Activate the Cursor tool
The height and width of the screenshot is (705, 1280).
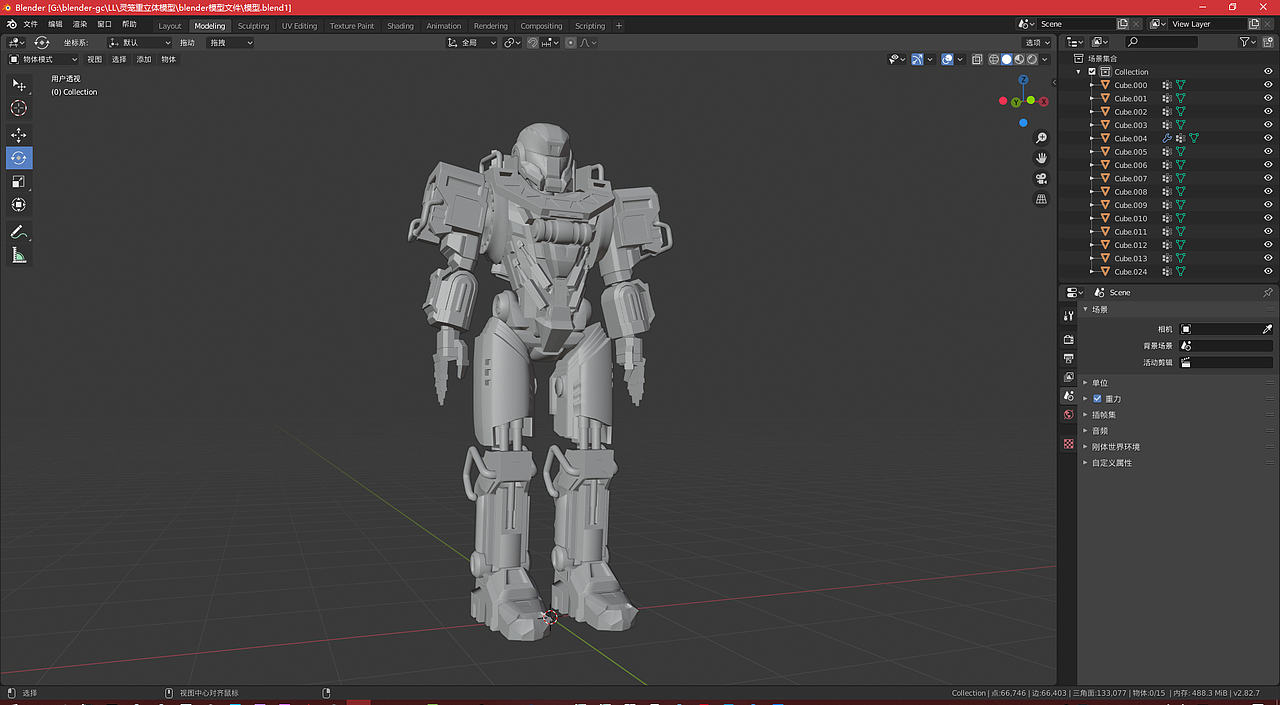pos(19,108)
